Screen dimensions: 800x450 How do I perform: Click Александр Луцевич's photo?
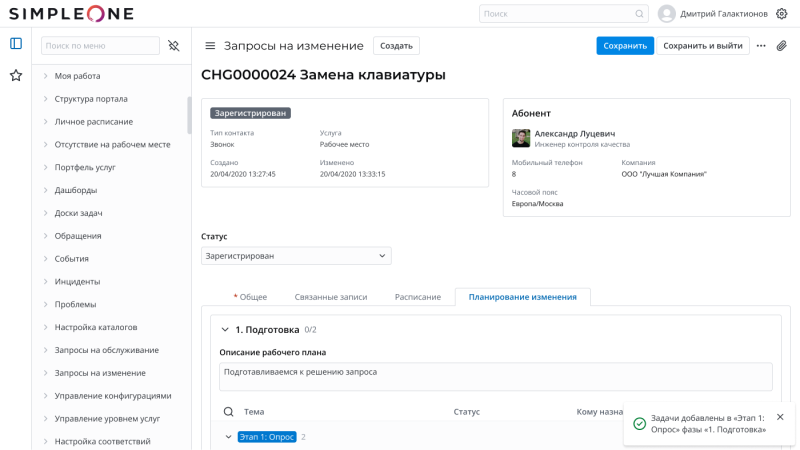pyautogui.click(x=521, y=138)
